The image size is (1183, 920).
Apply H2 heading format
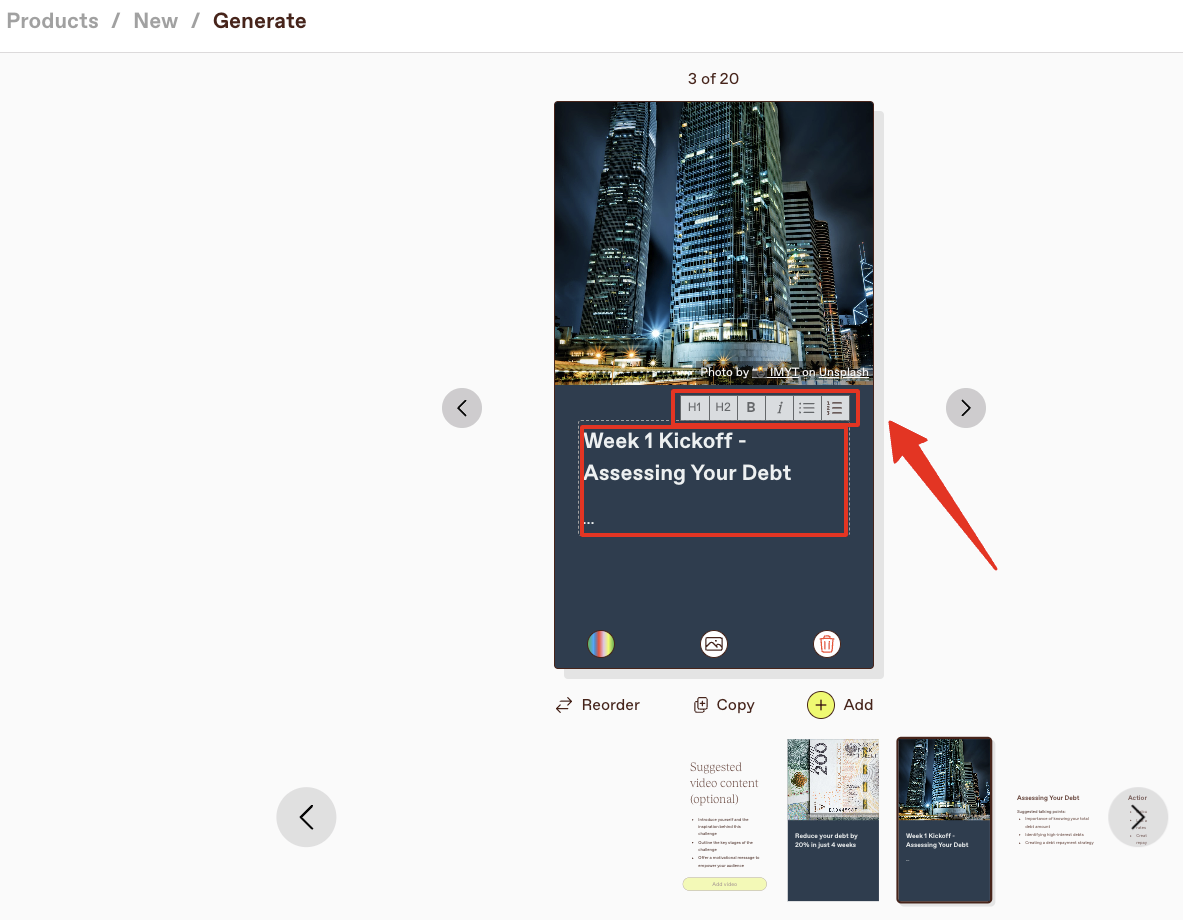tap(723, 408)
